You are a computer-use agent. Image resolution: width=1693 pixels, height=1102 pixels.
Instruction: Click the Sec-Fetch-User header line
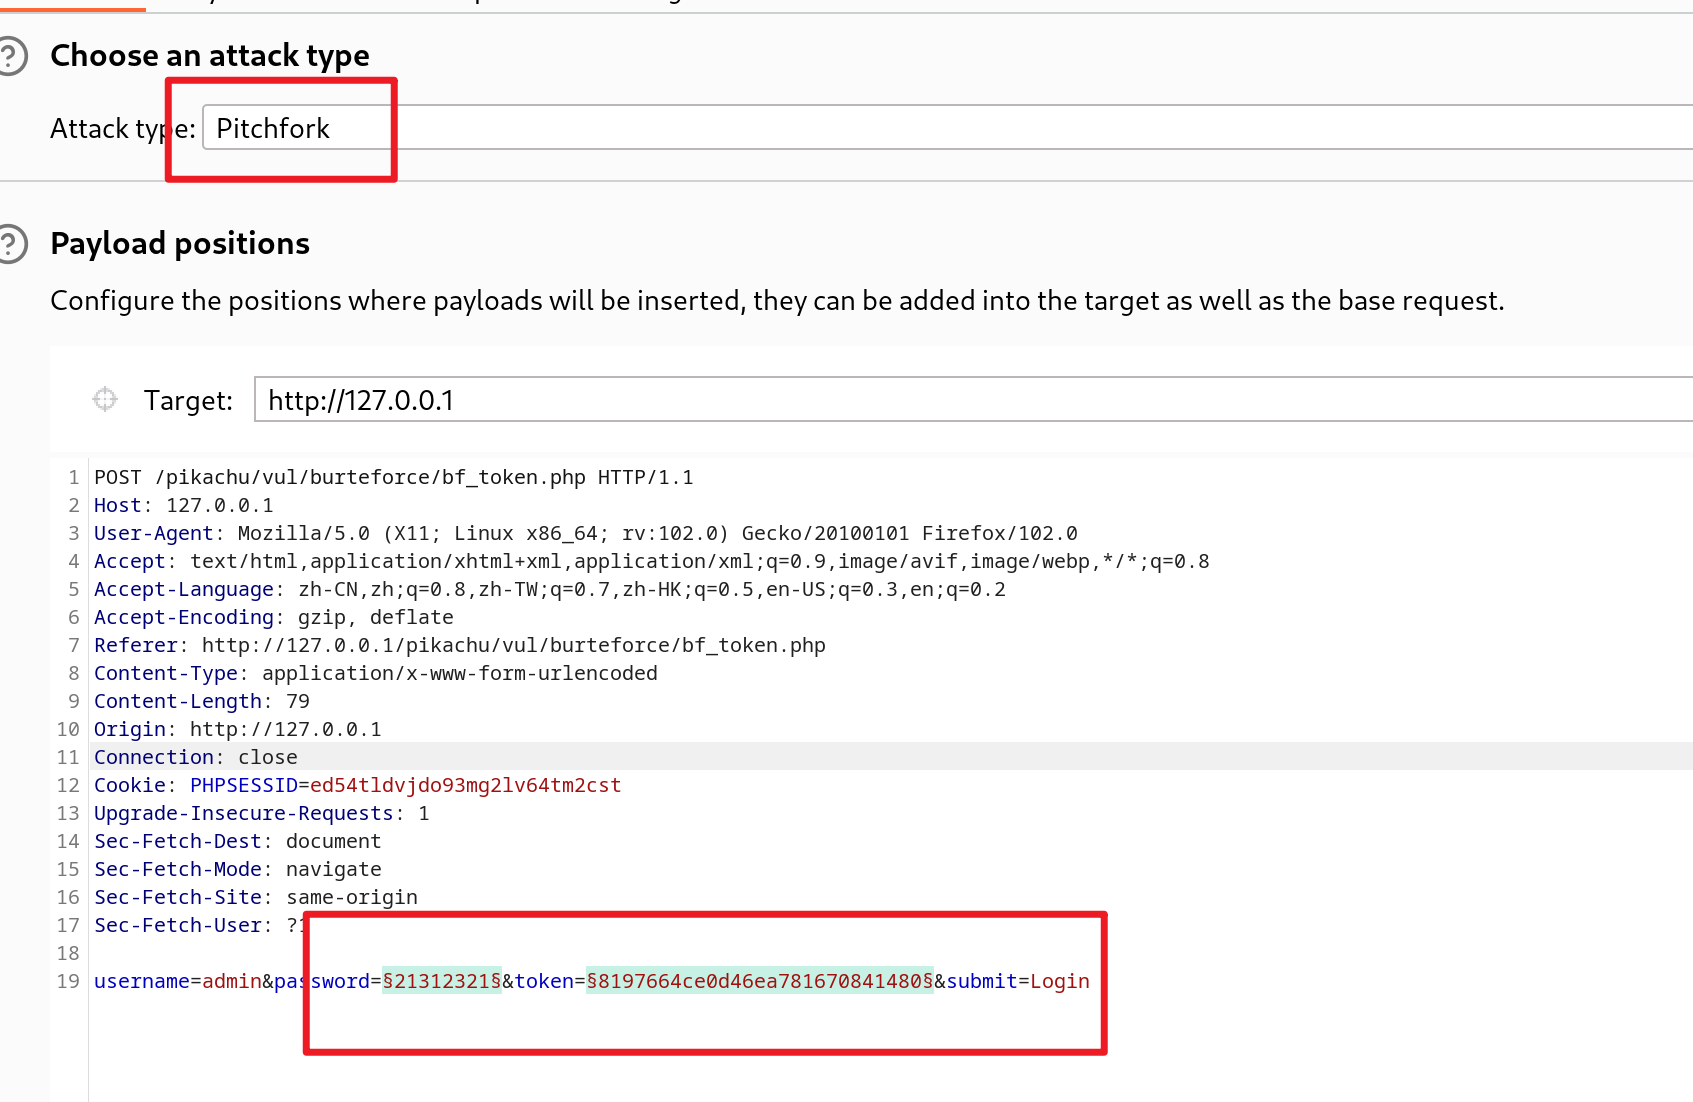(x=198, y=925)
